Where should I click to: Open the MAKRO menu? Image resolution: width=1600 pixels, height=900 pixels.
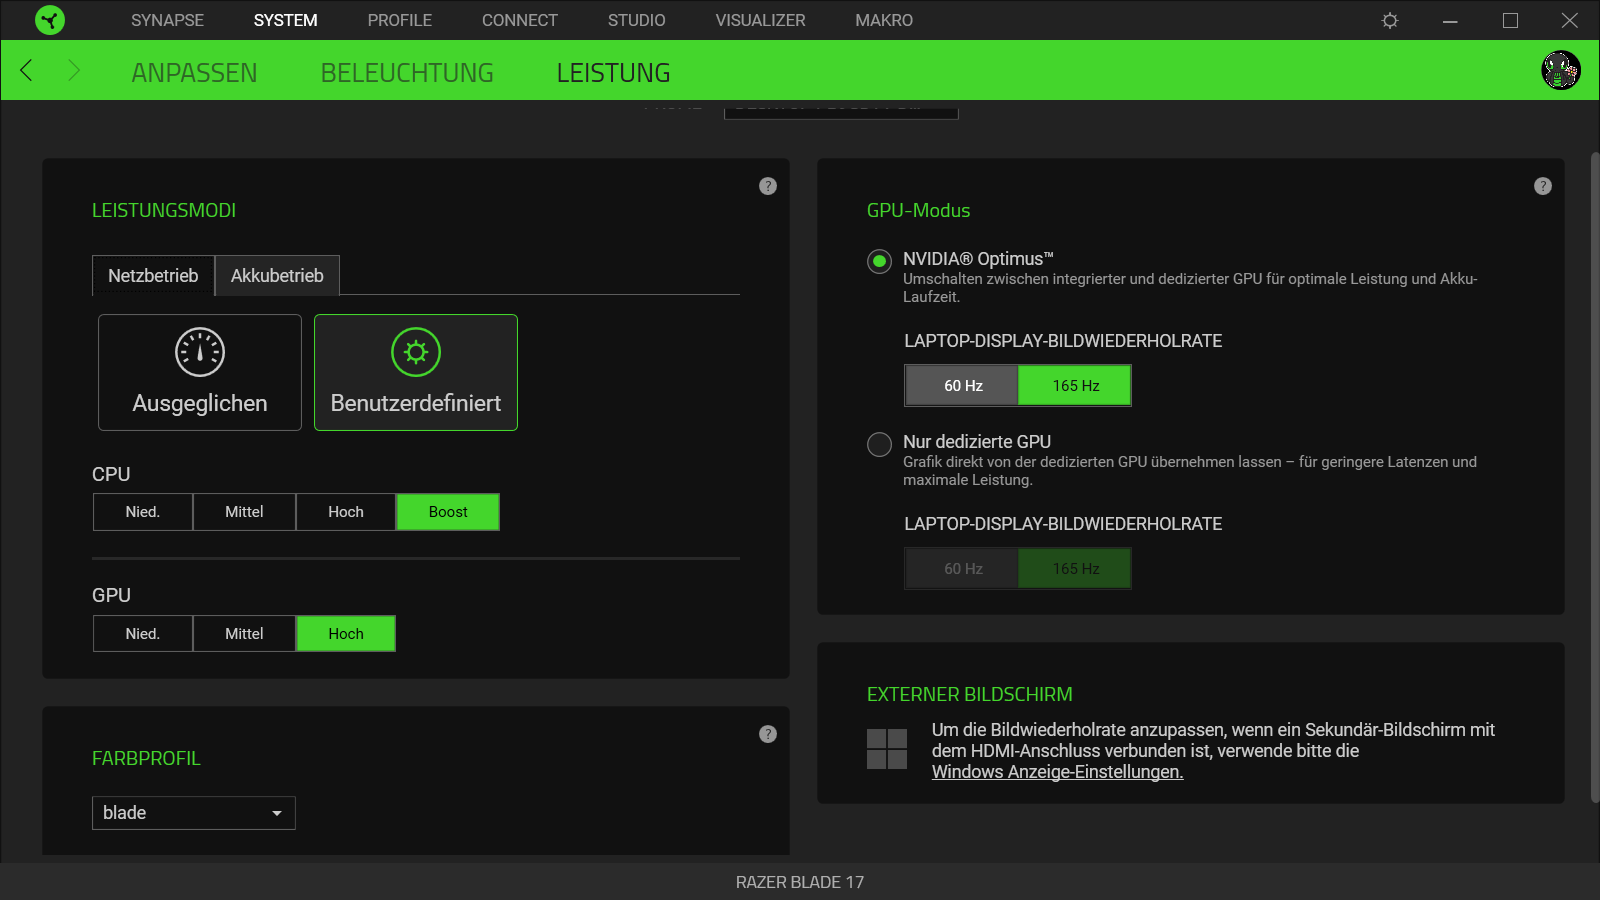point(884,20)
